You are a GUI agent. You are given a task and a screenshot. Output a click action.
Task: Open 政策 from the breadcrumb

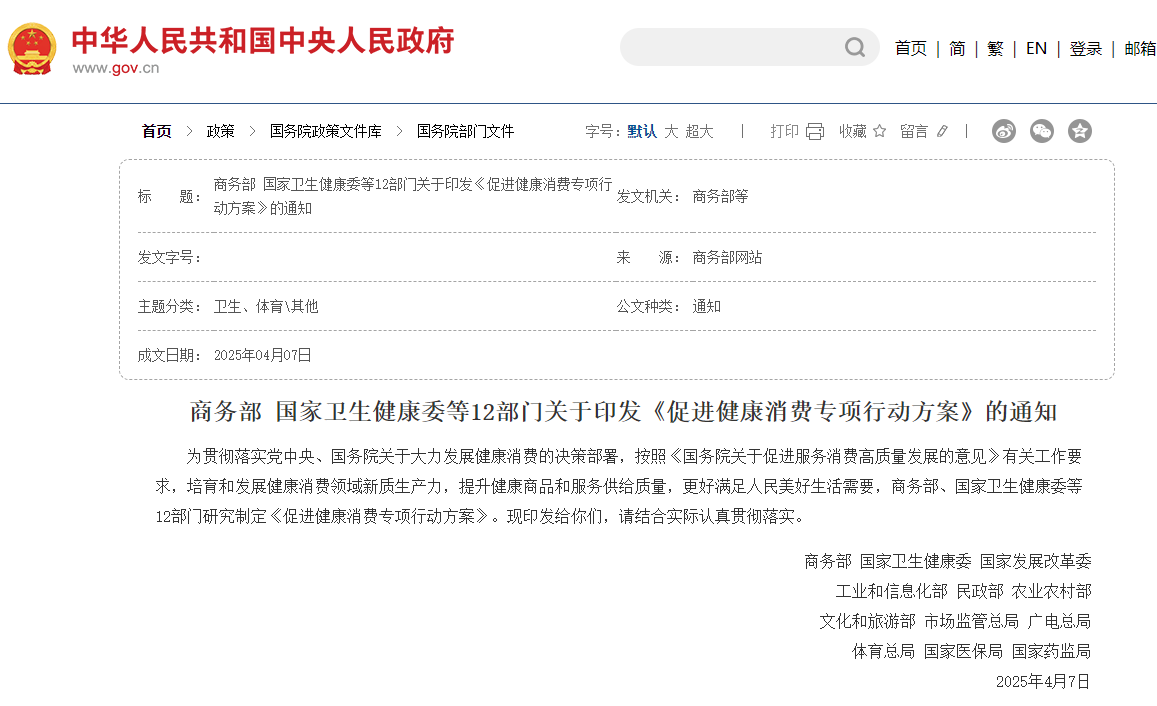pyautogui.click(x=221, y=131)
